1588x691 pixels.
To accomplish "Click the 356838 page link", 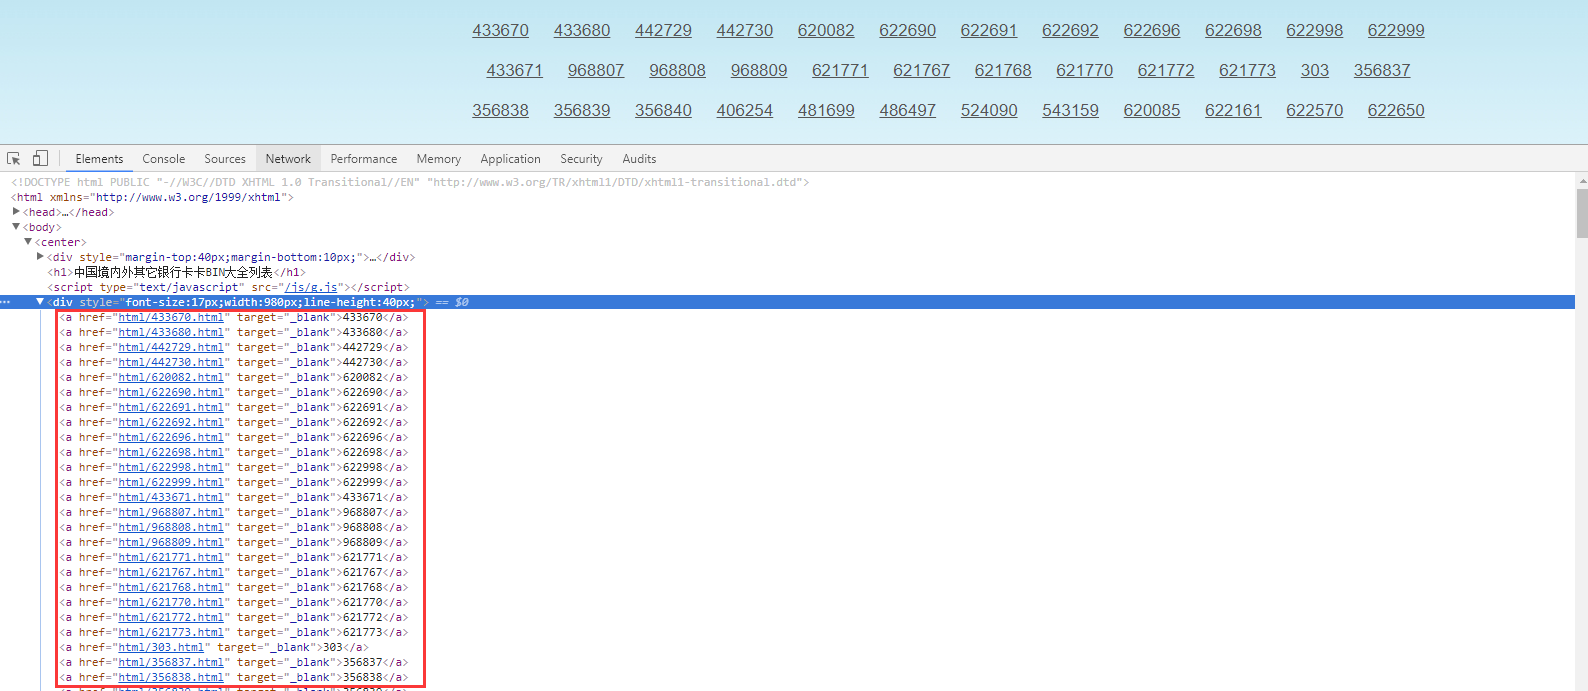I will [501, 111].
